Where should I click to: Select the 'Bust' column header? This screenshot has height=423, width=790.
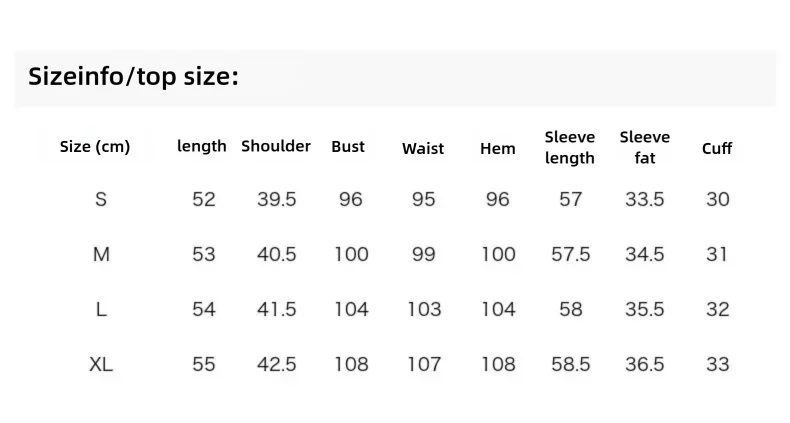point(348,147)
